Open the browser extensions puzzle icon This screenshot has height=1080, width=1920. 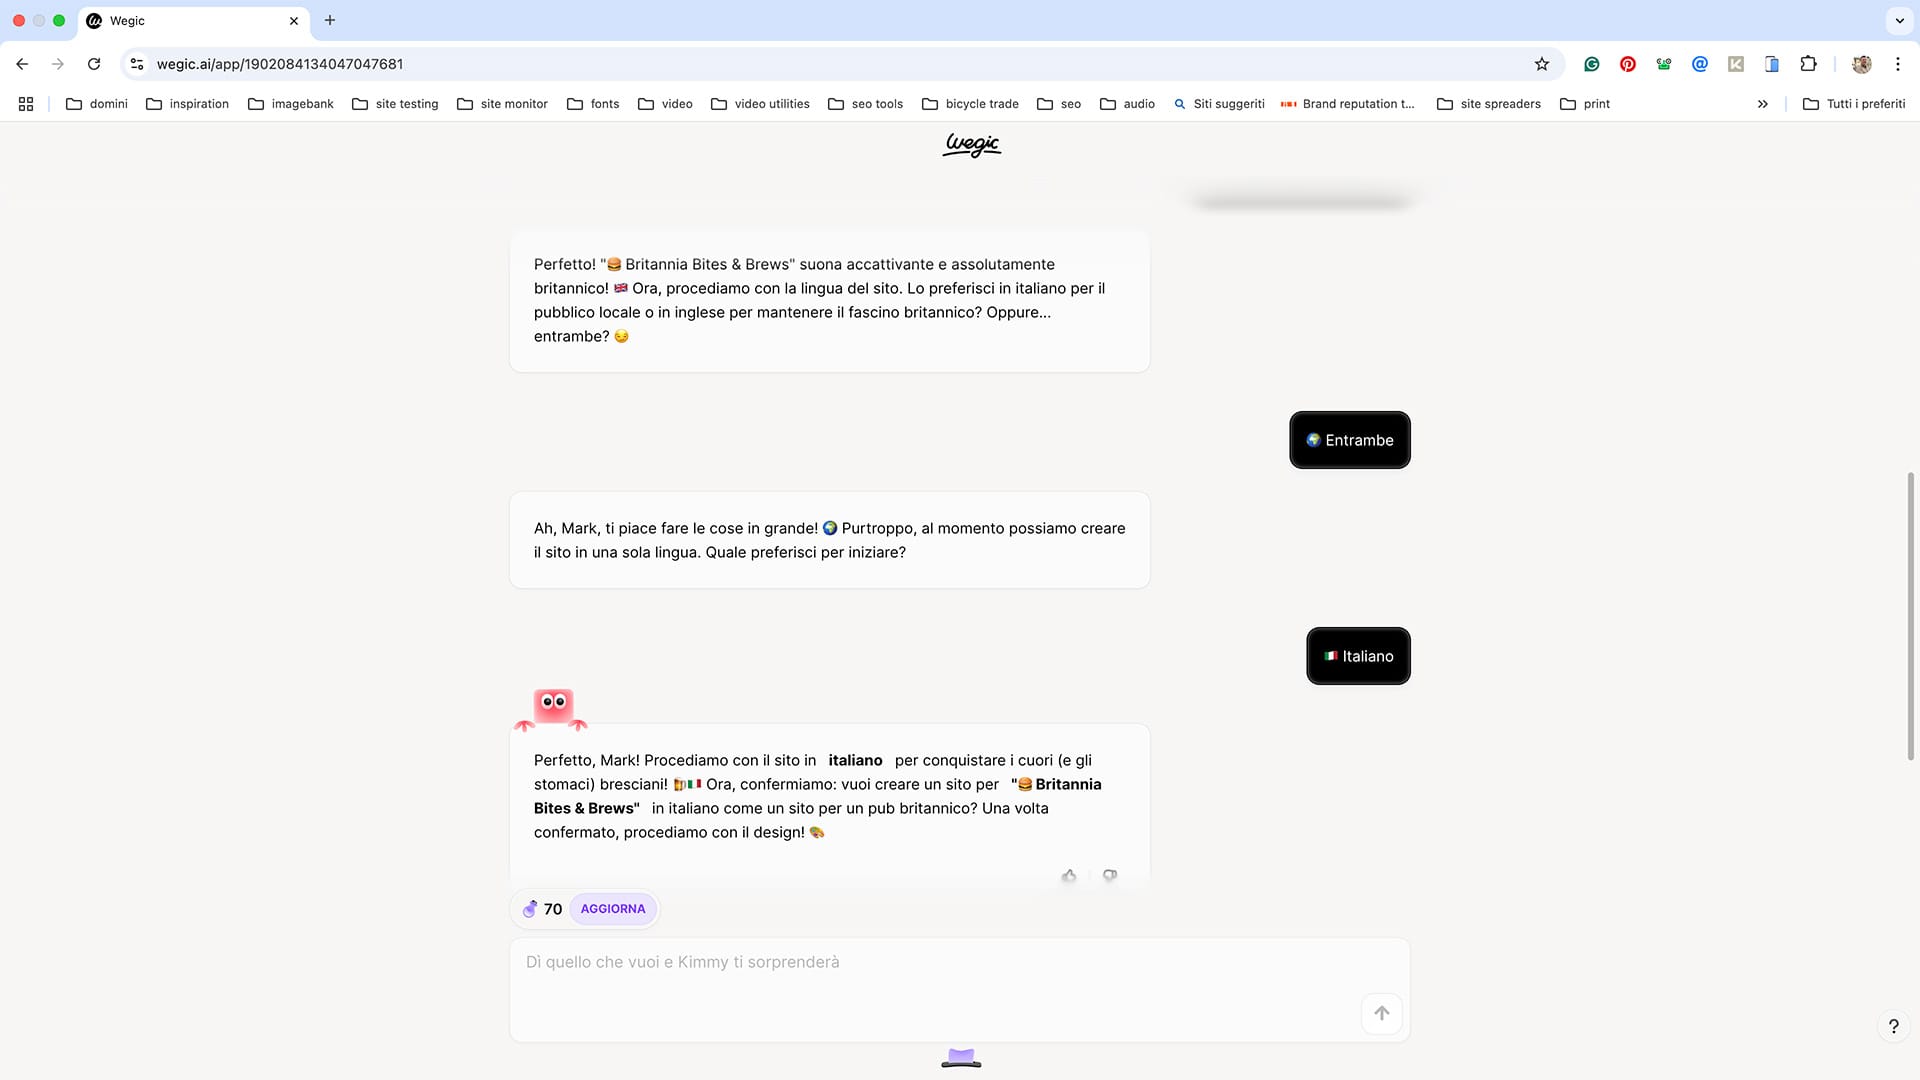[x=1808, y=64]
